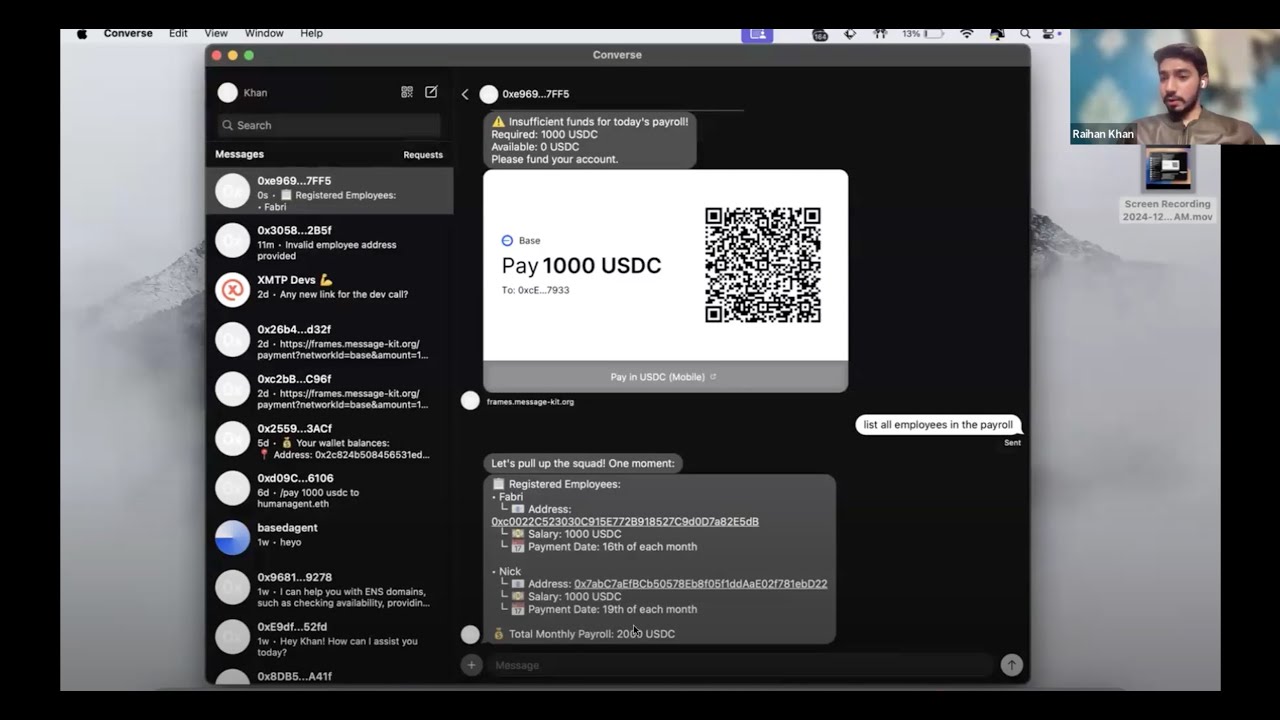Open Nick's wallet address link
The height and width of the screenshot is (720, 1280).
coord(700,584)
